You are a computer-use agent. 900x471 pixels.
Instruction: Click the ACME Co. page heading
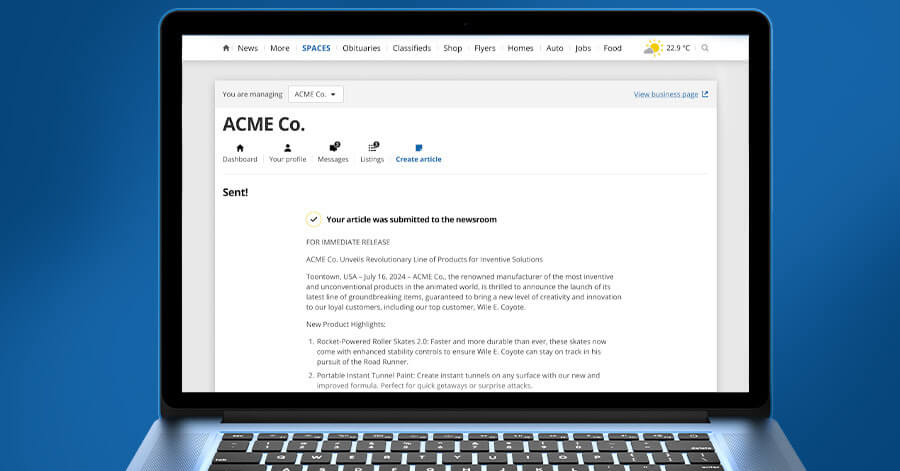(x=264, y=124)
